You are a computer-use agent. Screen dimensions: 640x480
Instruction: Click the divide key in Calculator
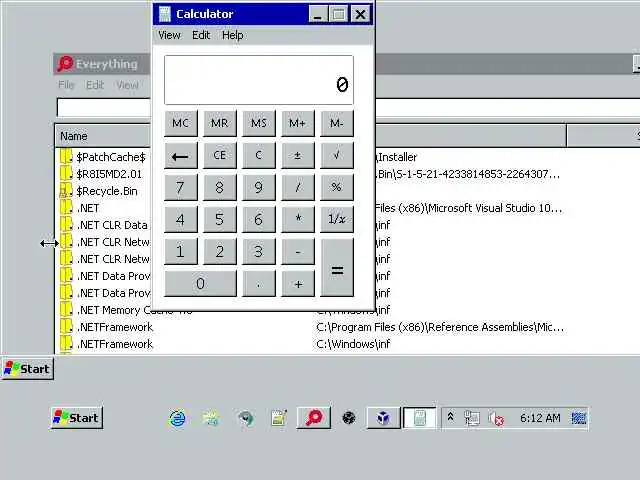pyautogui.click(x=298, y=187)
